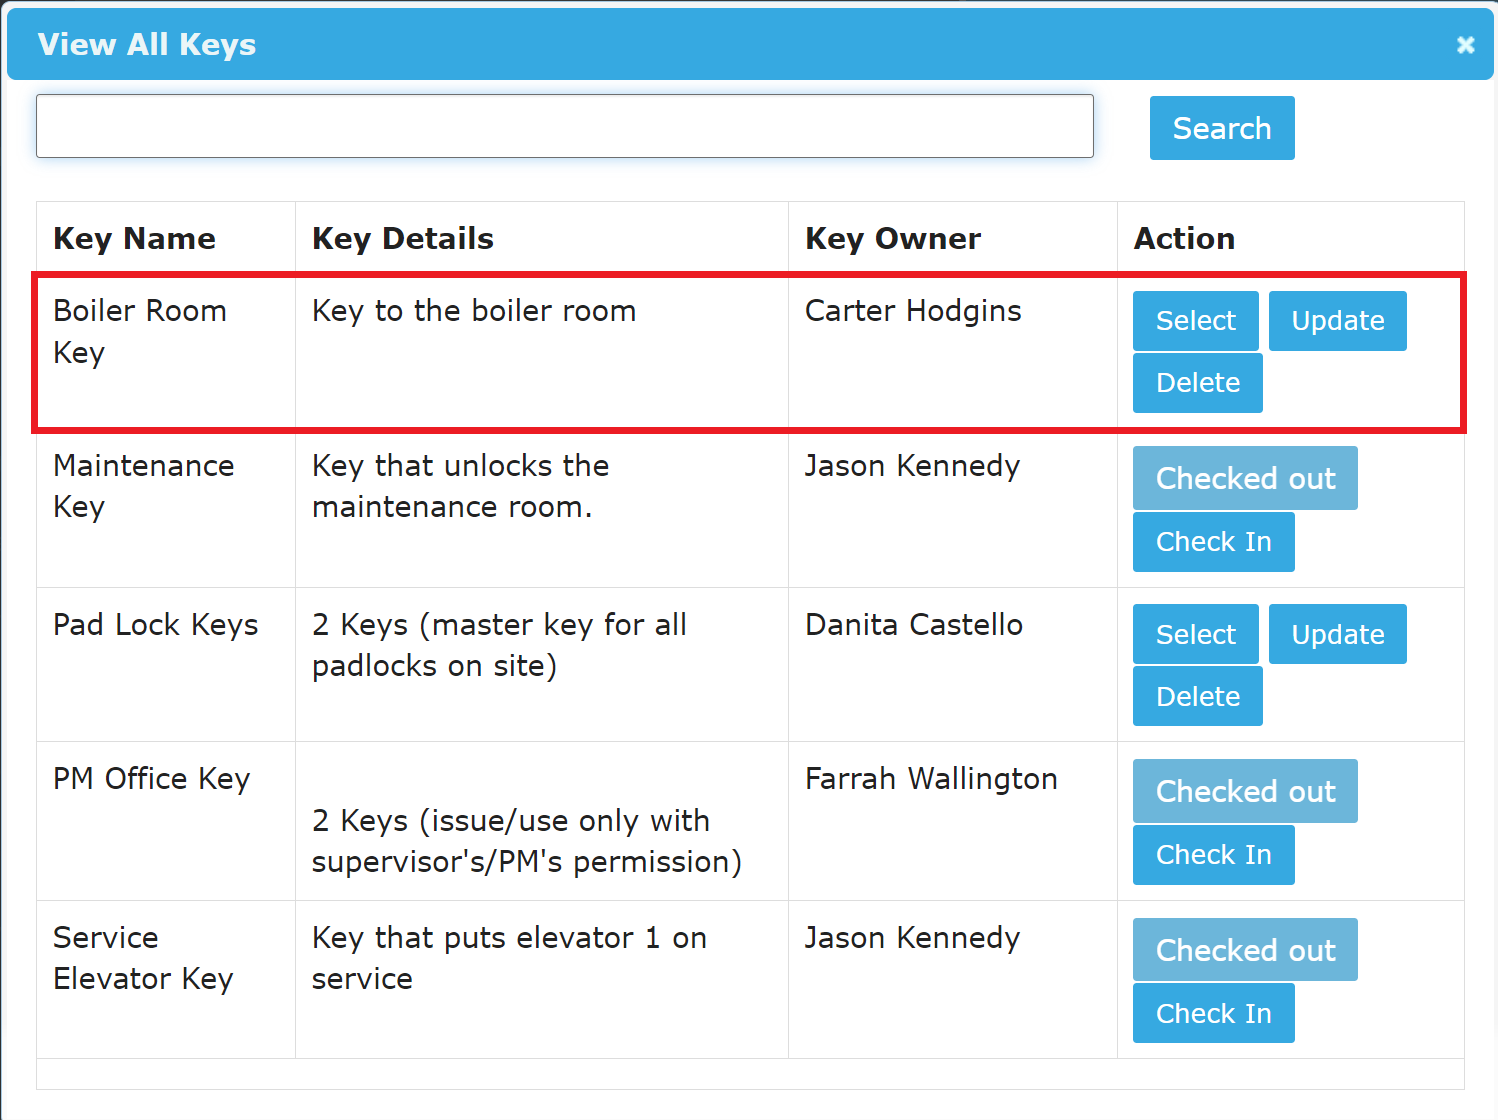Click owner 'Danita Castello'

[x=914, y=625]
